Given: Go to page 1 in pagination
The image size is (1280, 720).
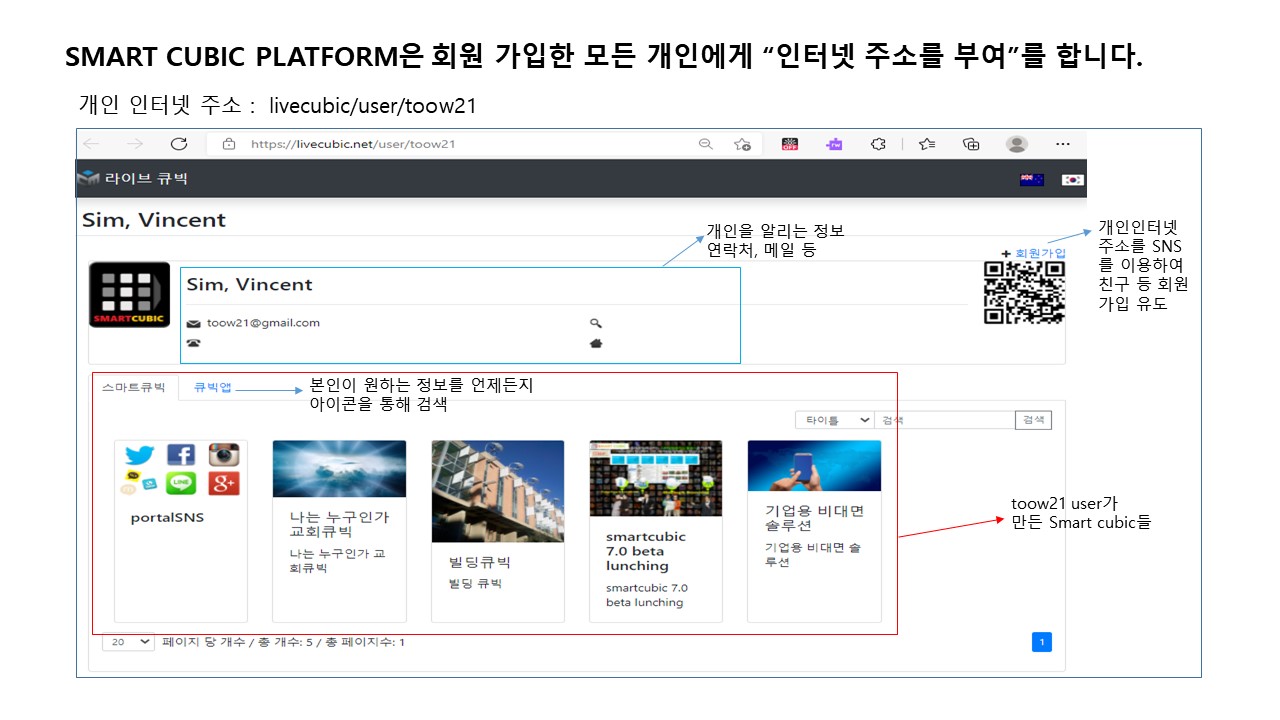Looking at the screenshot, I should pos(1041,642).
